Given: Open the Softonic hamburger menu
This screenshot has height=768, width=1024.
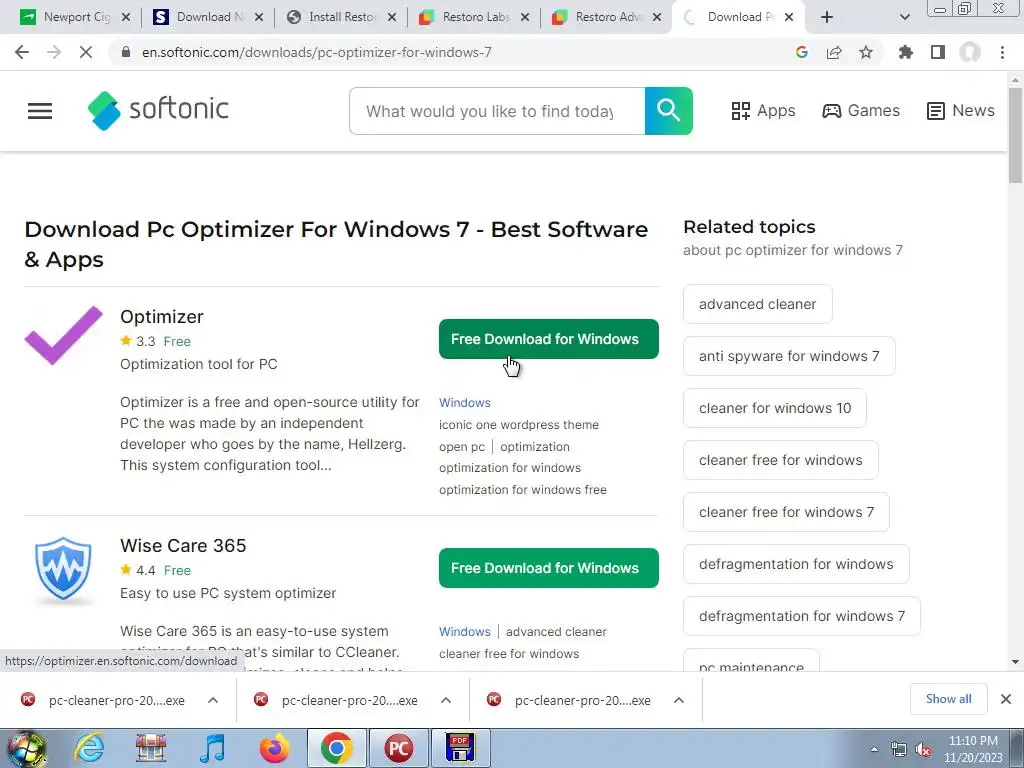Looking at the screenshot, I should (39, 111).
